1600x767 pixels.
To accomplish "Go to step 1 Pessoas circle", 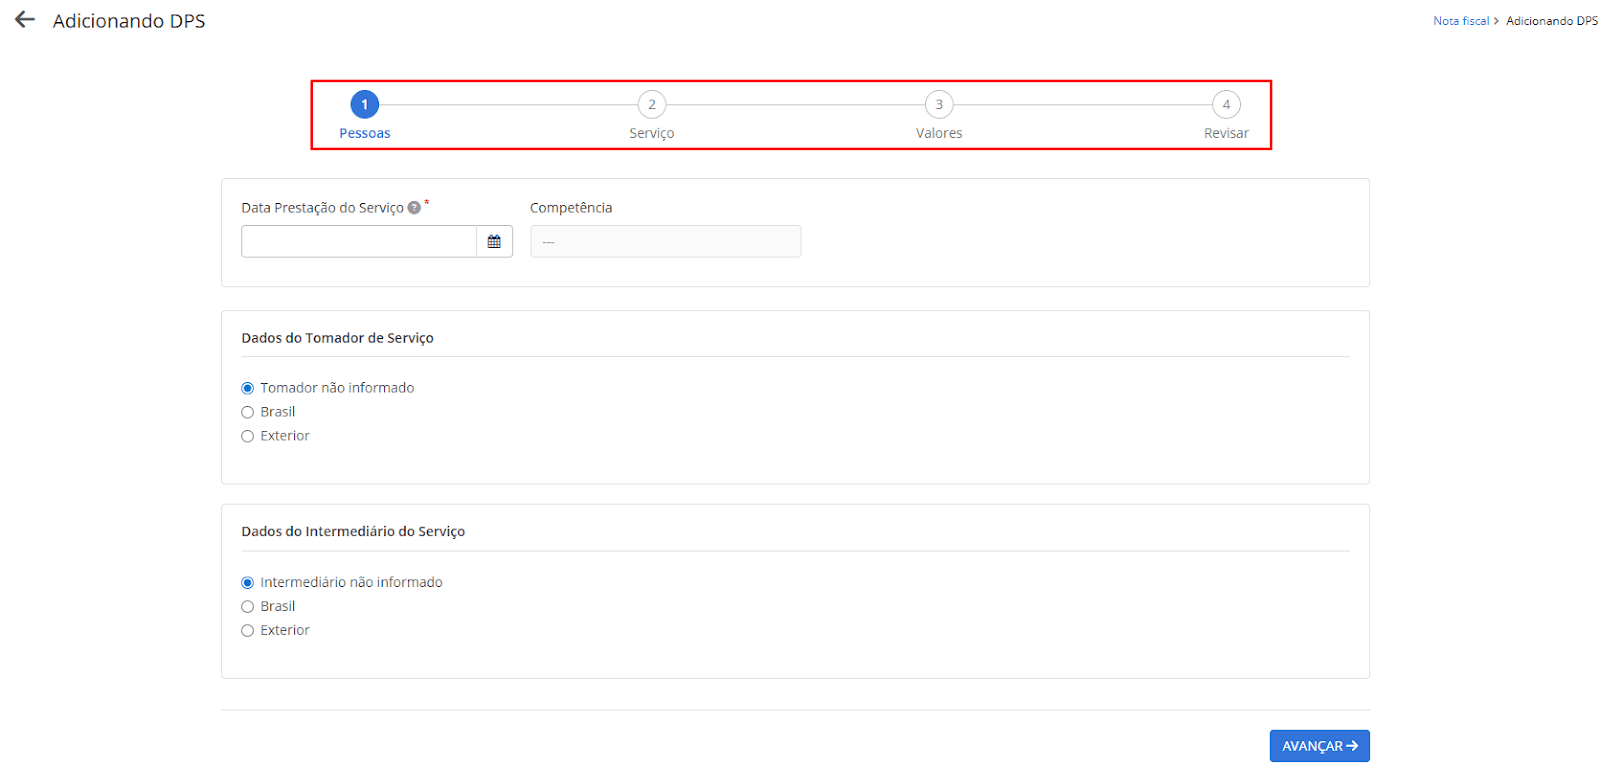I will point(365,105).
